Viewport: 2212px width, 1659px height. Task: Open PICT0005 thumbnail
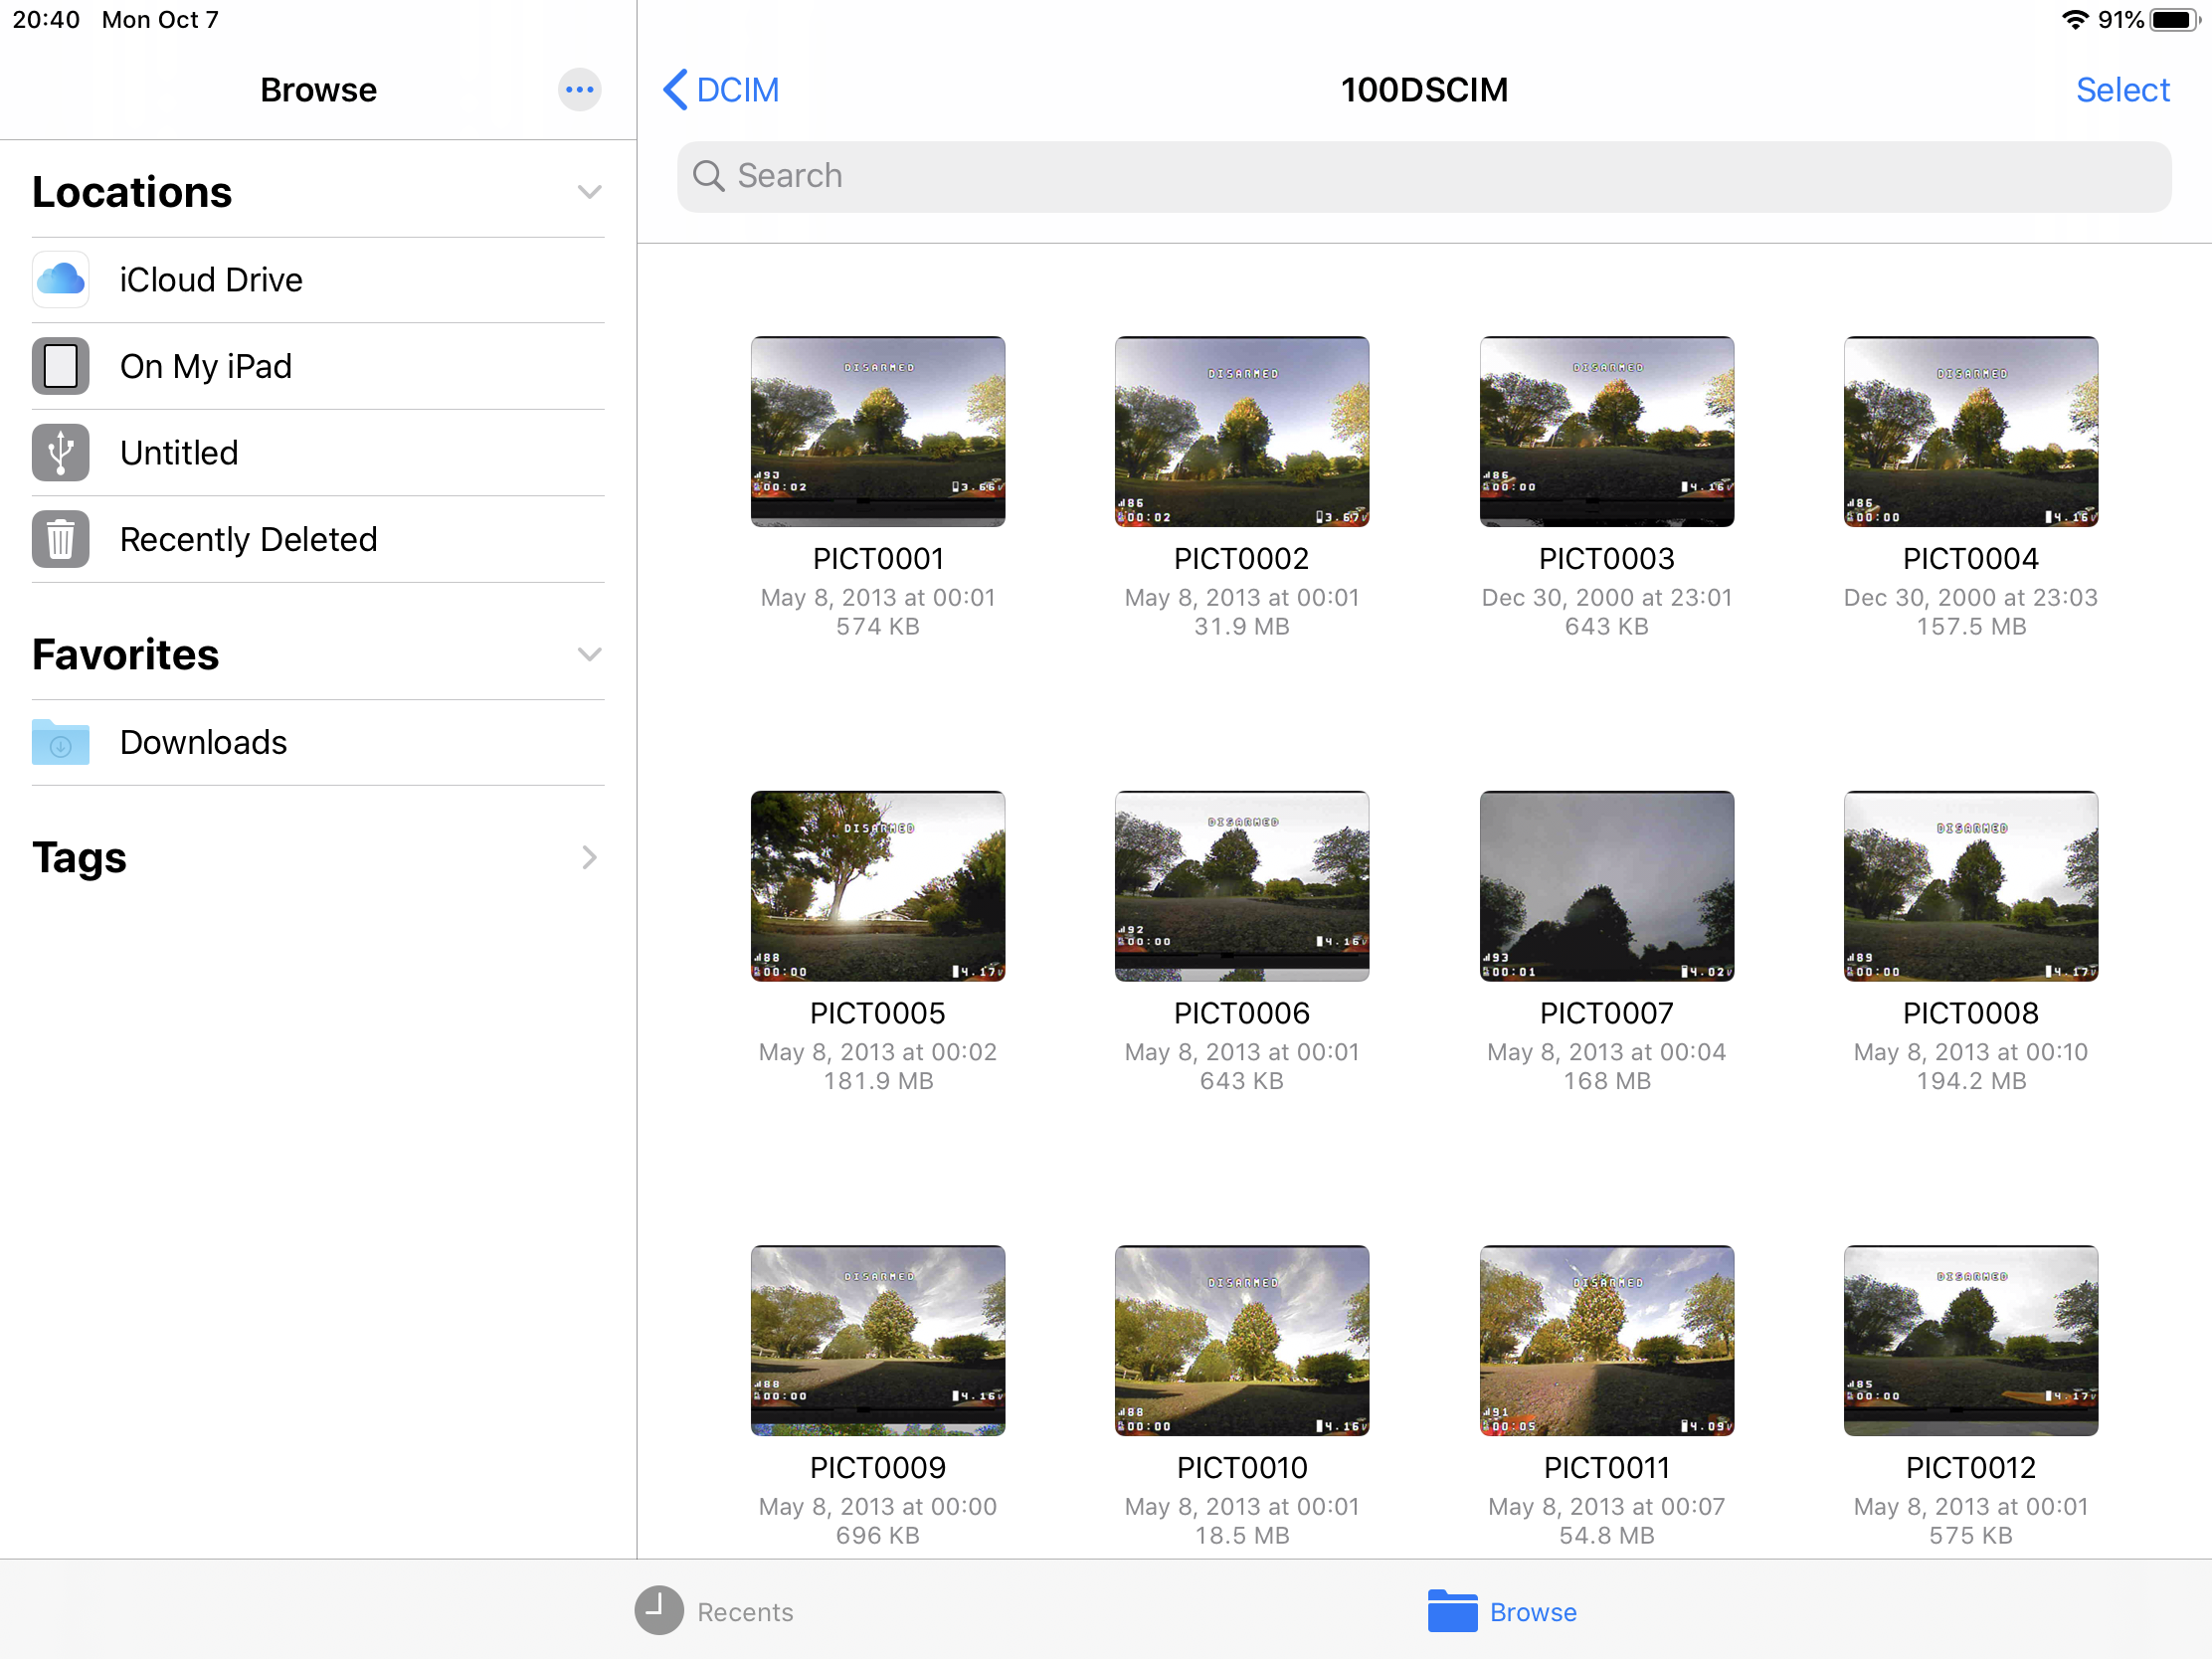click(878, 886)
